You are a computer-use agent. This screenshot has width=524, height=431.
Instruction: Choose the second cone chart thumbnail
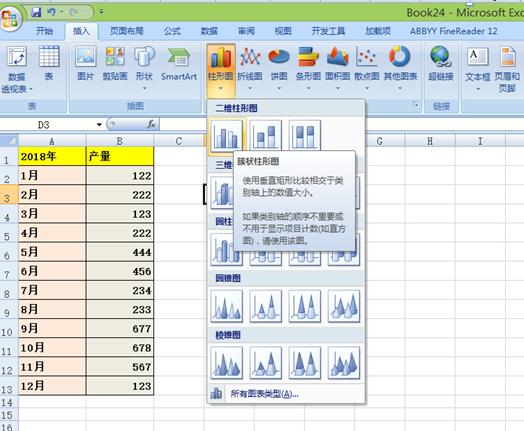click(x=266, y=306)
